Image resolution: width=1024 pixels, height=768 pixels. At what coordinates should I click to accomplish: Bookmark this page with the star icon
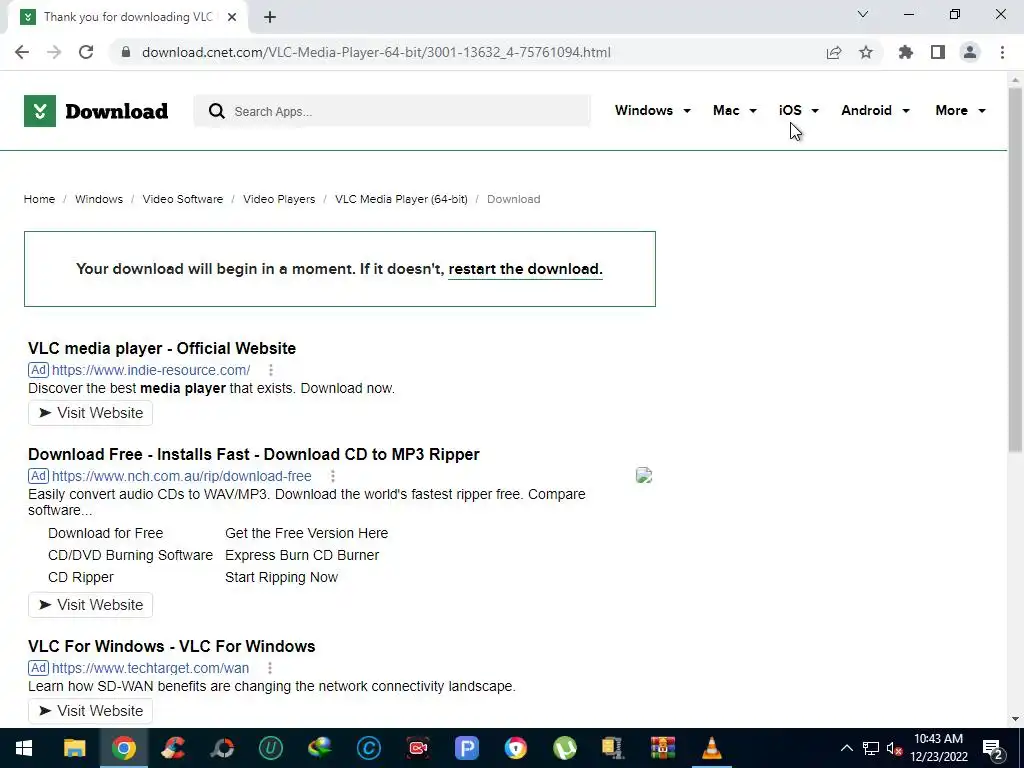point(866,52)
